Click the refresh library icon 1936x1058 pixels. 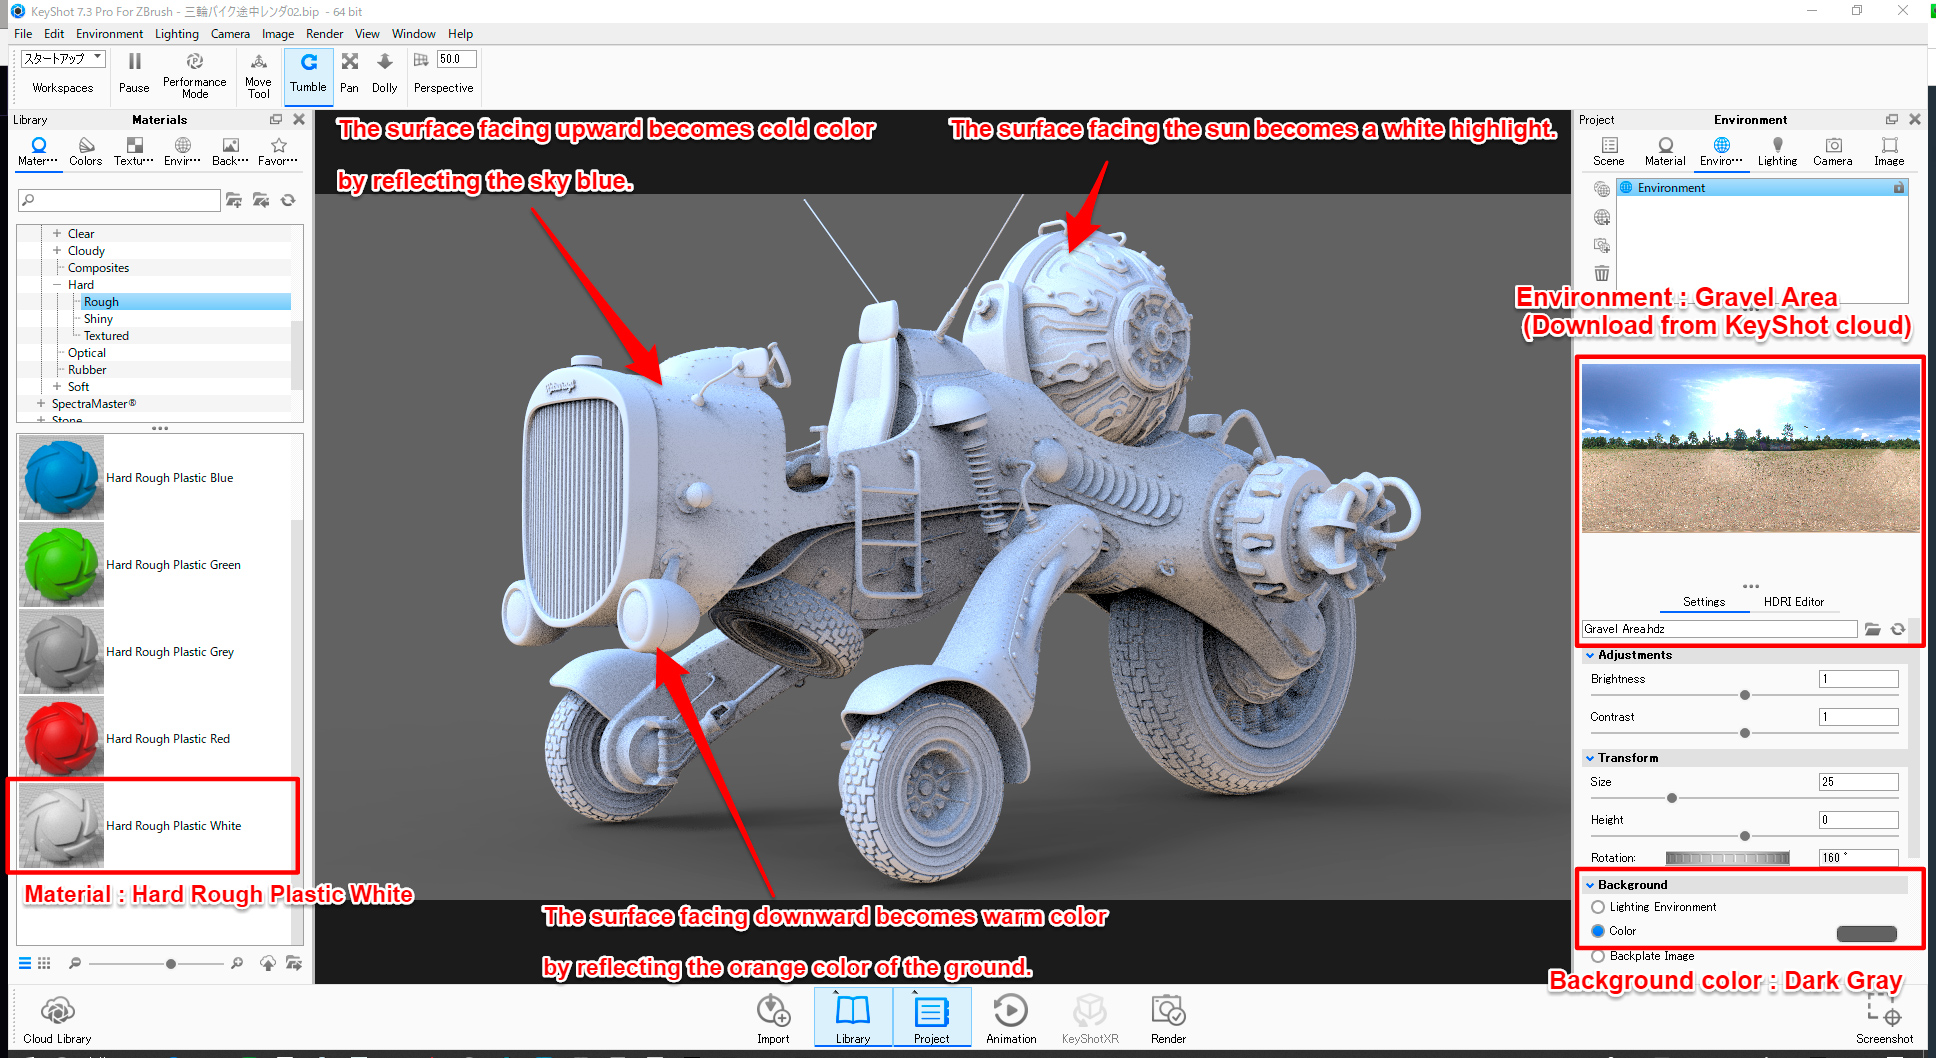click(288, 200)
